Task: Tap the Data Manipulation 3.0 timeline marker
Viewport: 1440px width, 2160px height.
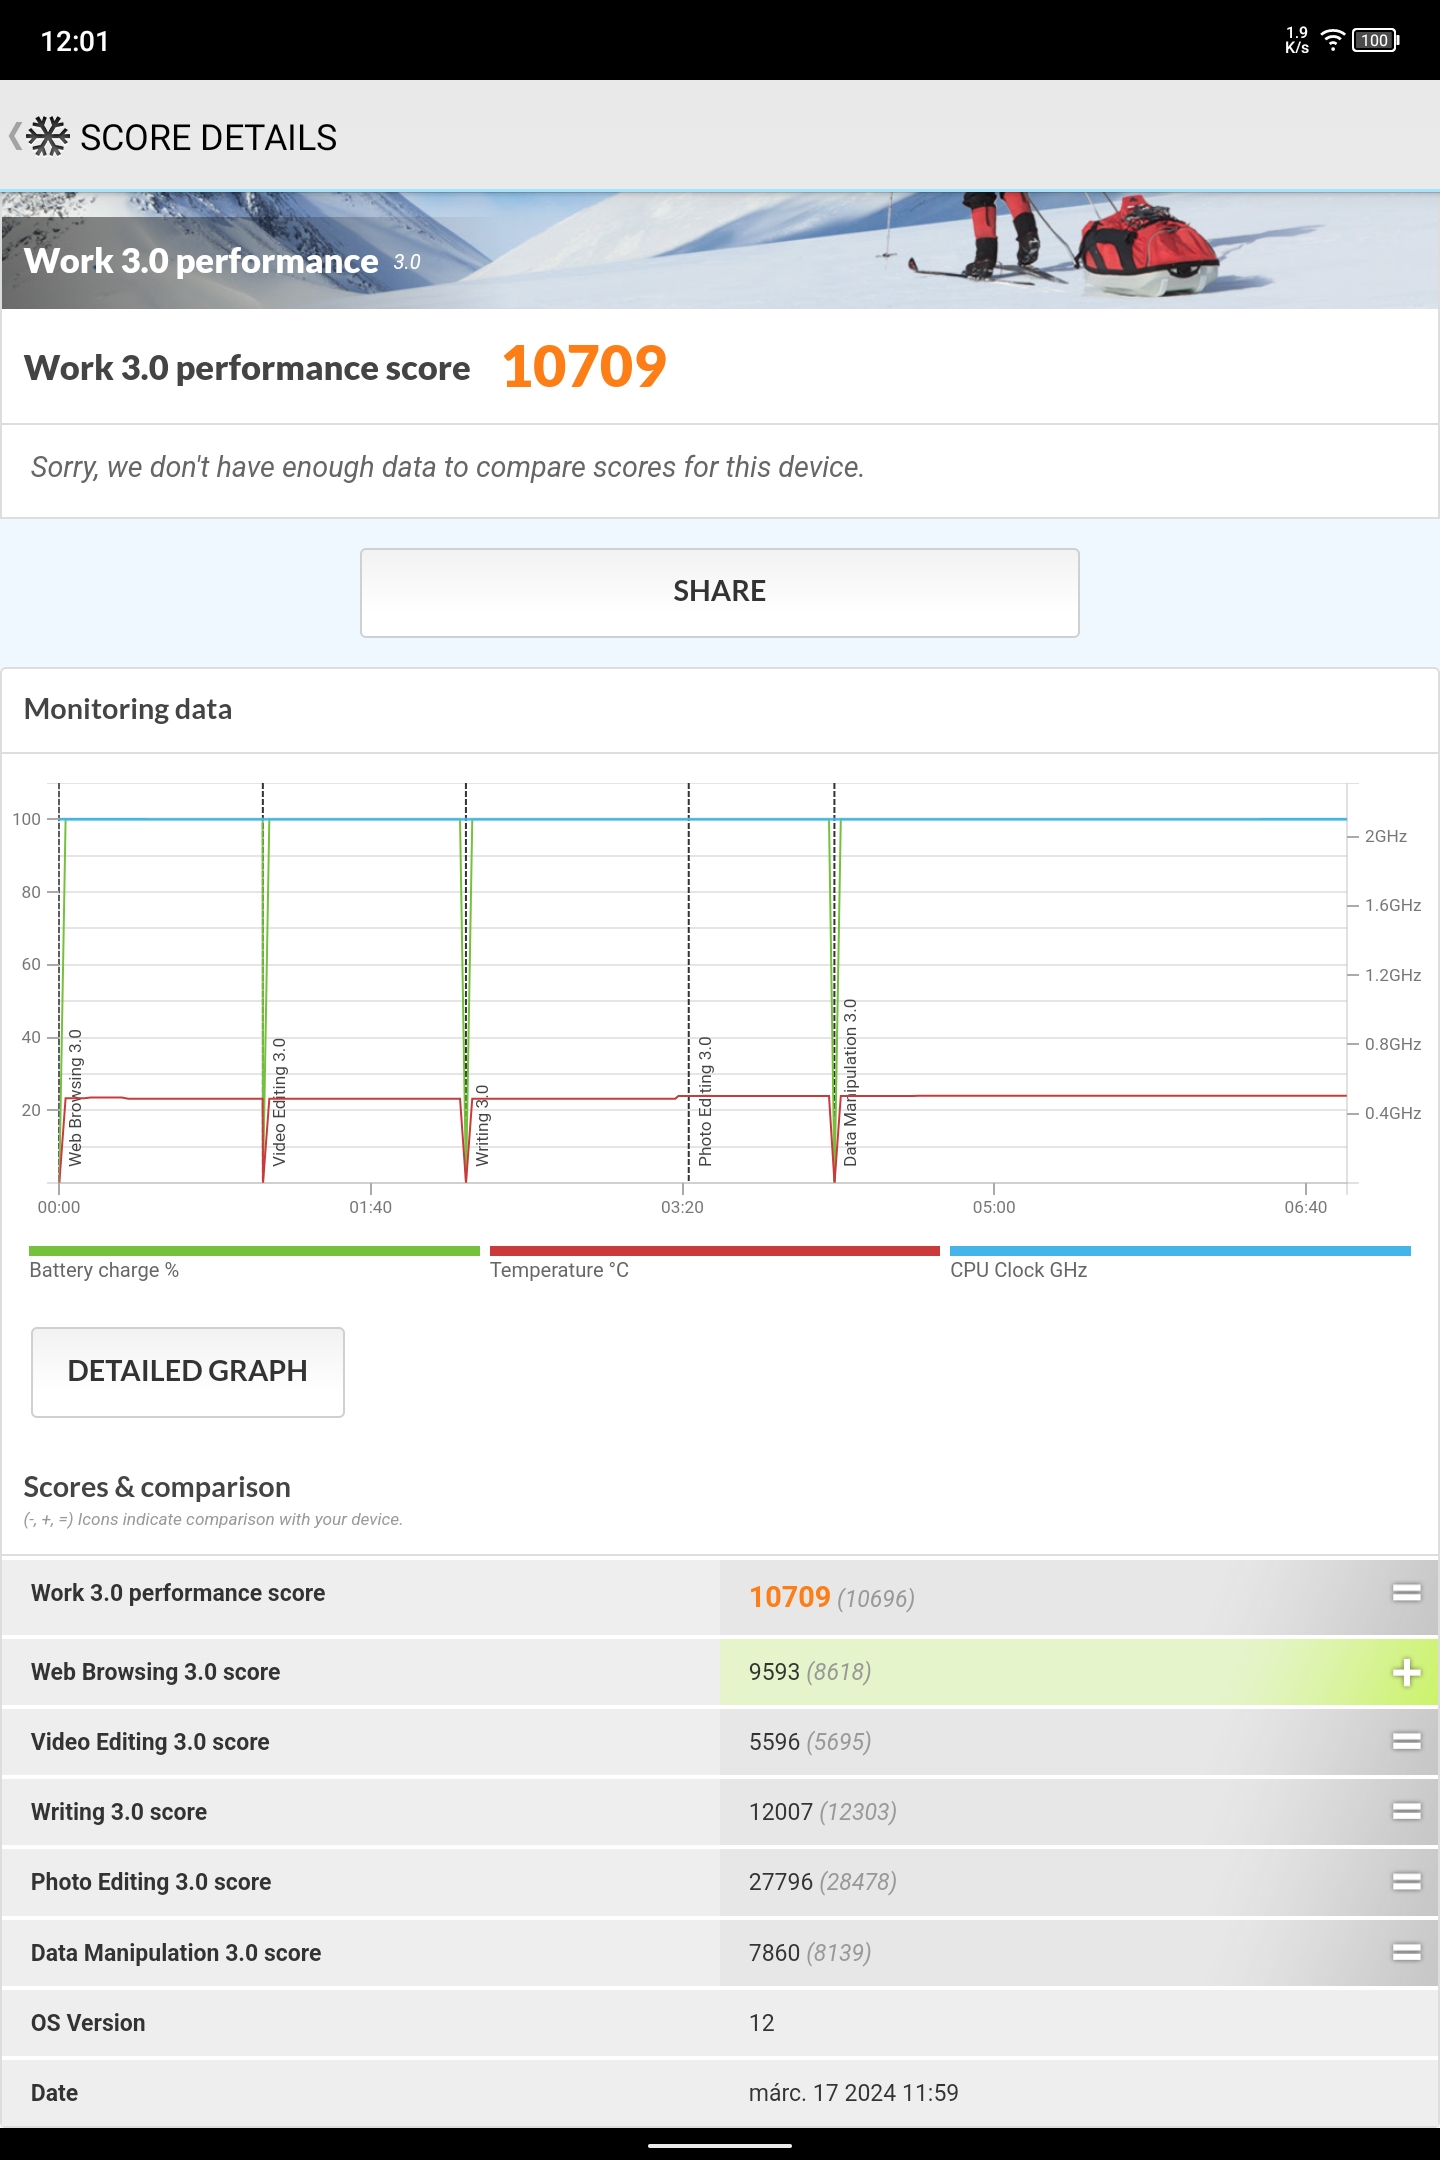Action: click(x=850, y=1083)
